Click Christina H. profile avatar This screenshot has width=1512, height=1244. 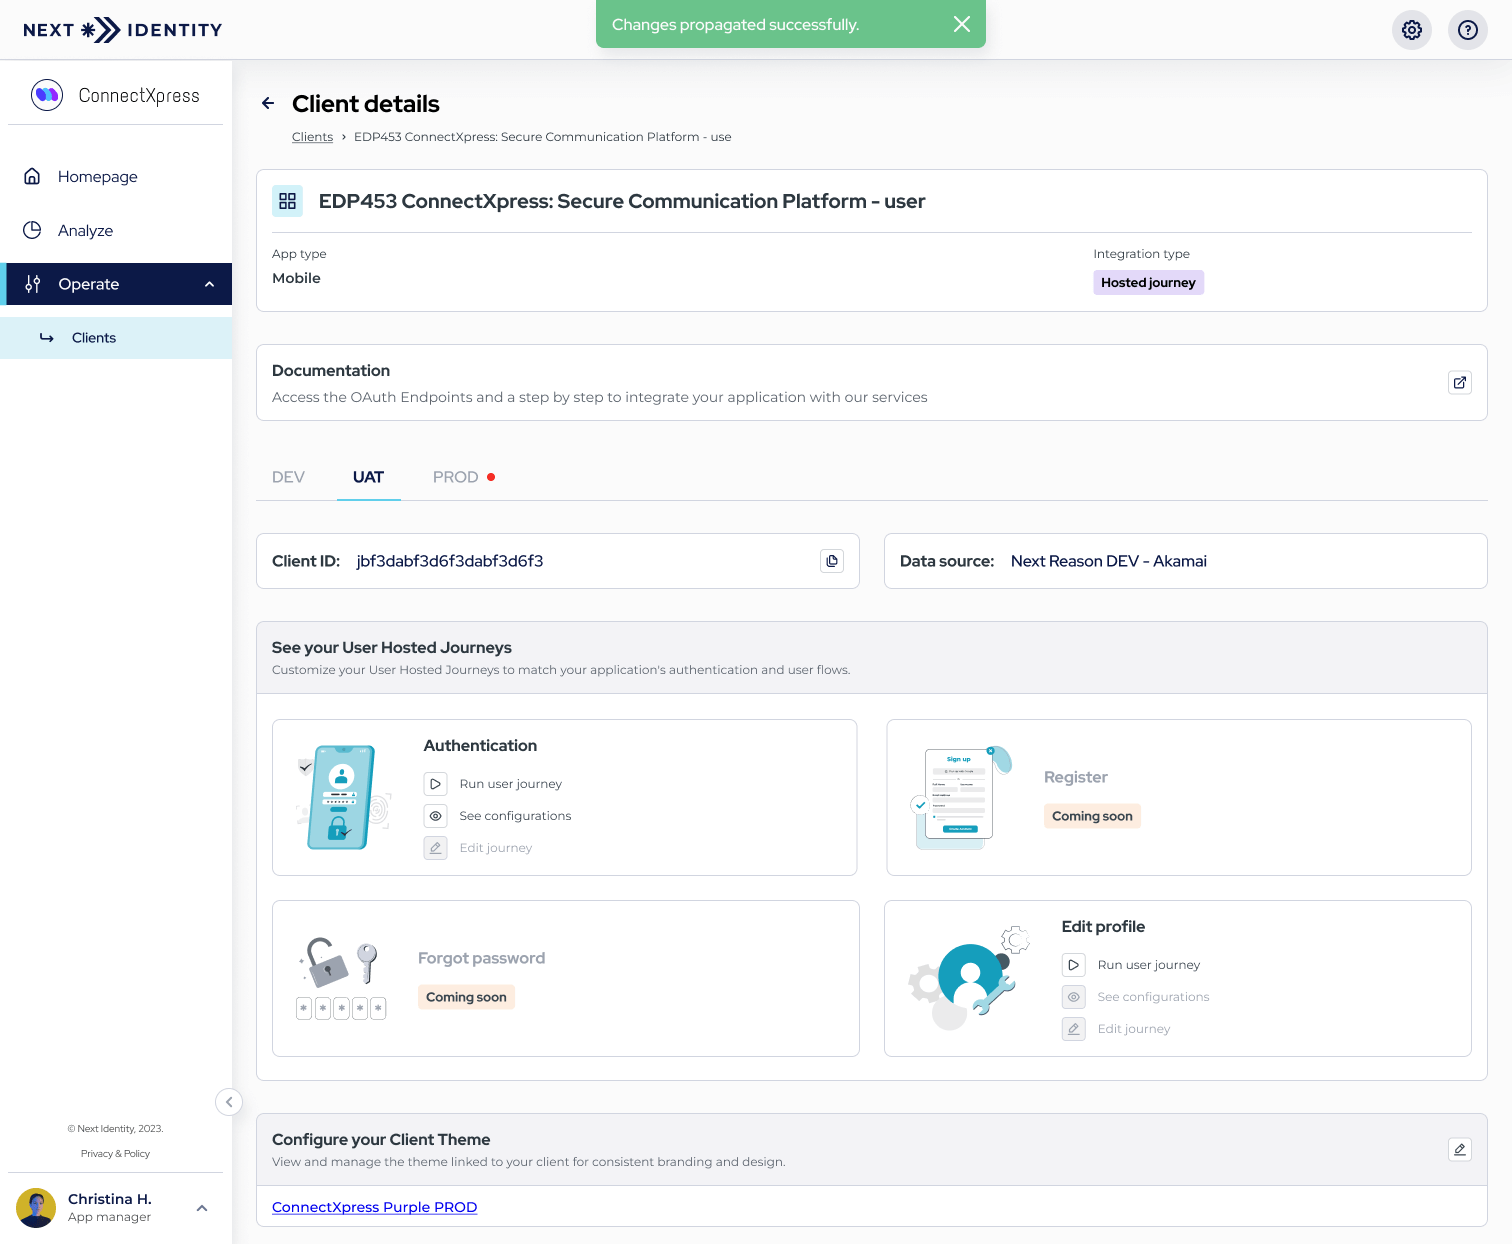tap(36, 1208)
